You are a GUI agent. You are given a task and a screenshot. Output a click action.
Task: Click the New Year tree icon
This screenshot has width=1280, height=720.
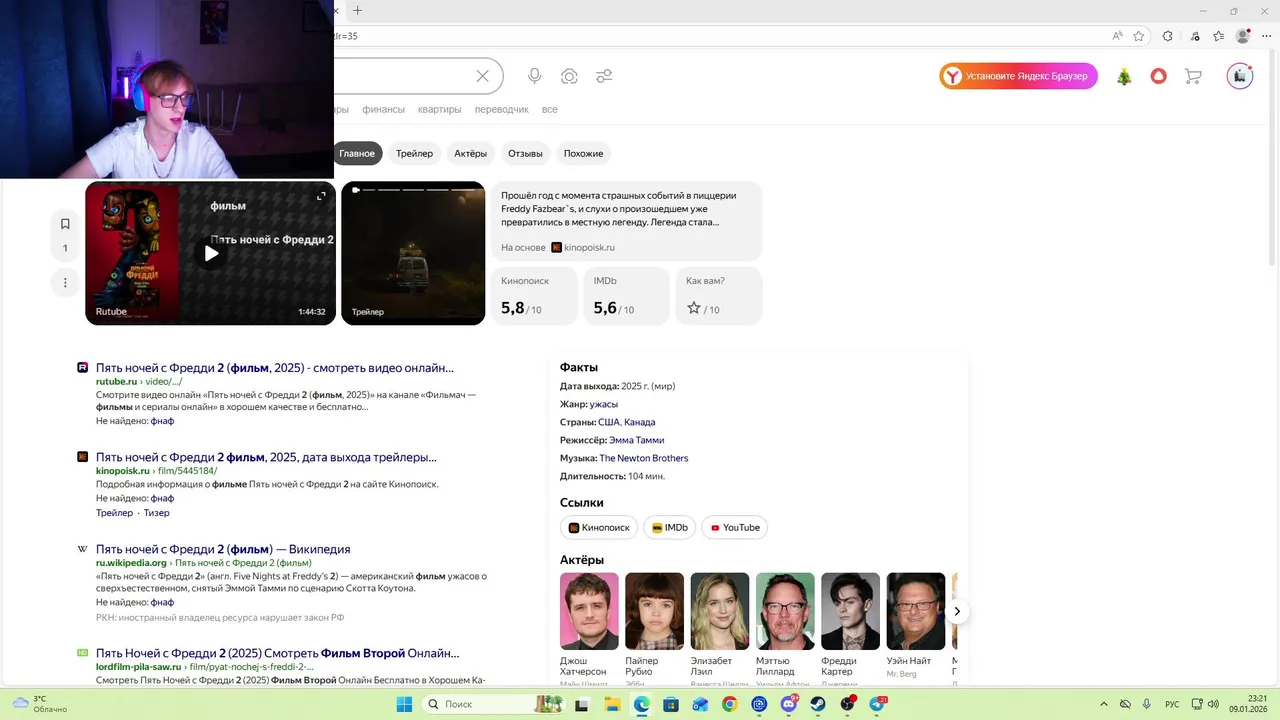pyautogui.click(x=1124, y=76)
